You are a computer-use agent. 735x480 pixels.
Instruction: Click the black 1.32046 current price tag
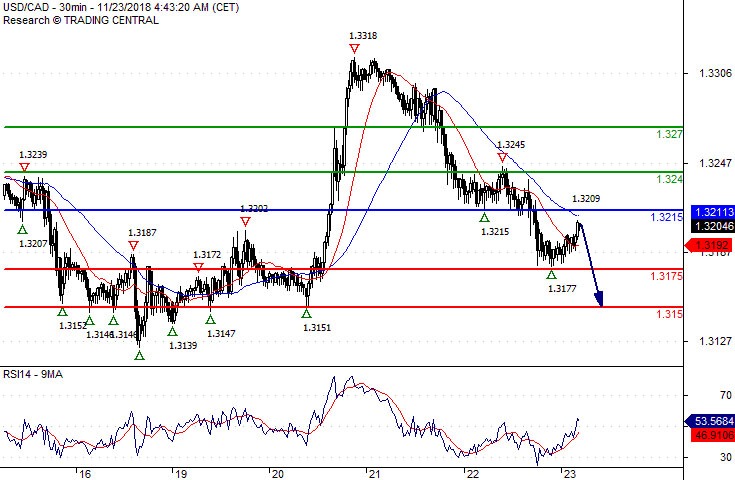(713, 226)
